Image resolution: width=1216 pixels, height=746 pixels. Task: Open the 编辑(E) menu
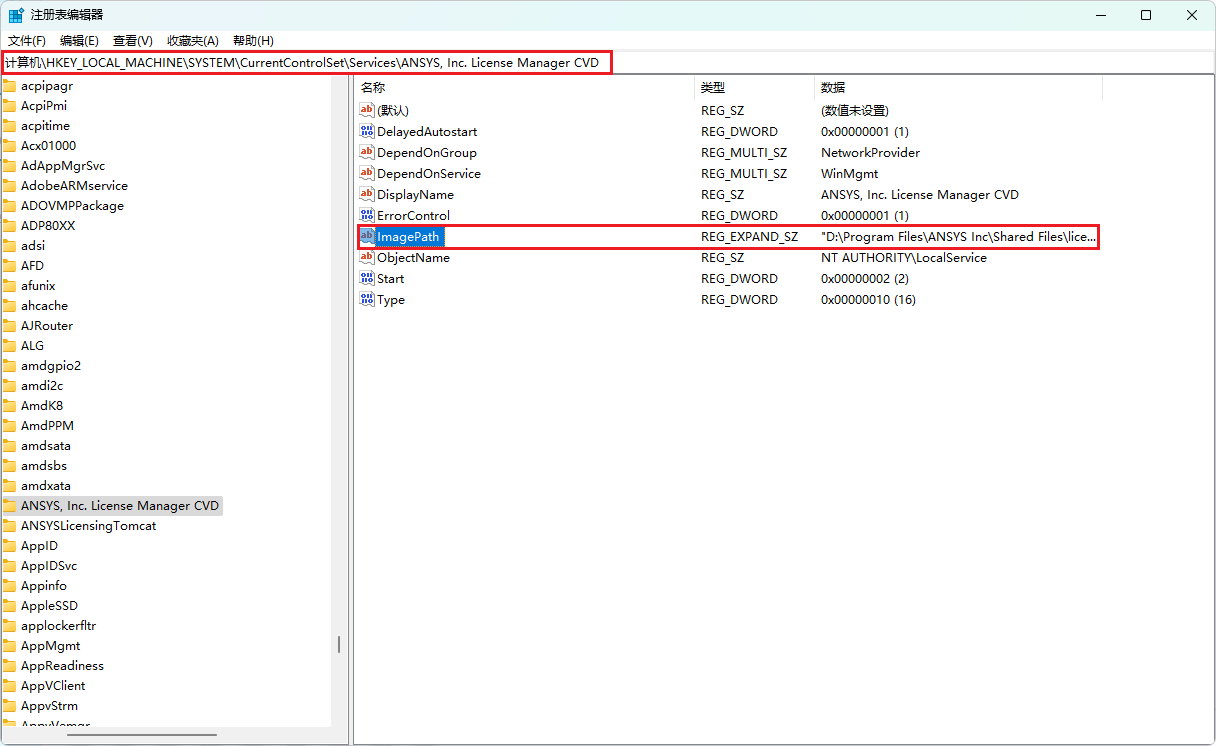tap(79, 40)
